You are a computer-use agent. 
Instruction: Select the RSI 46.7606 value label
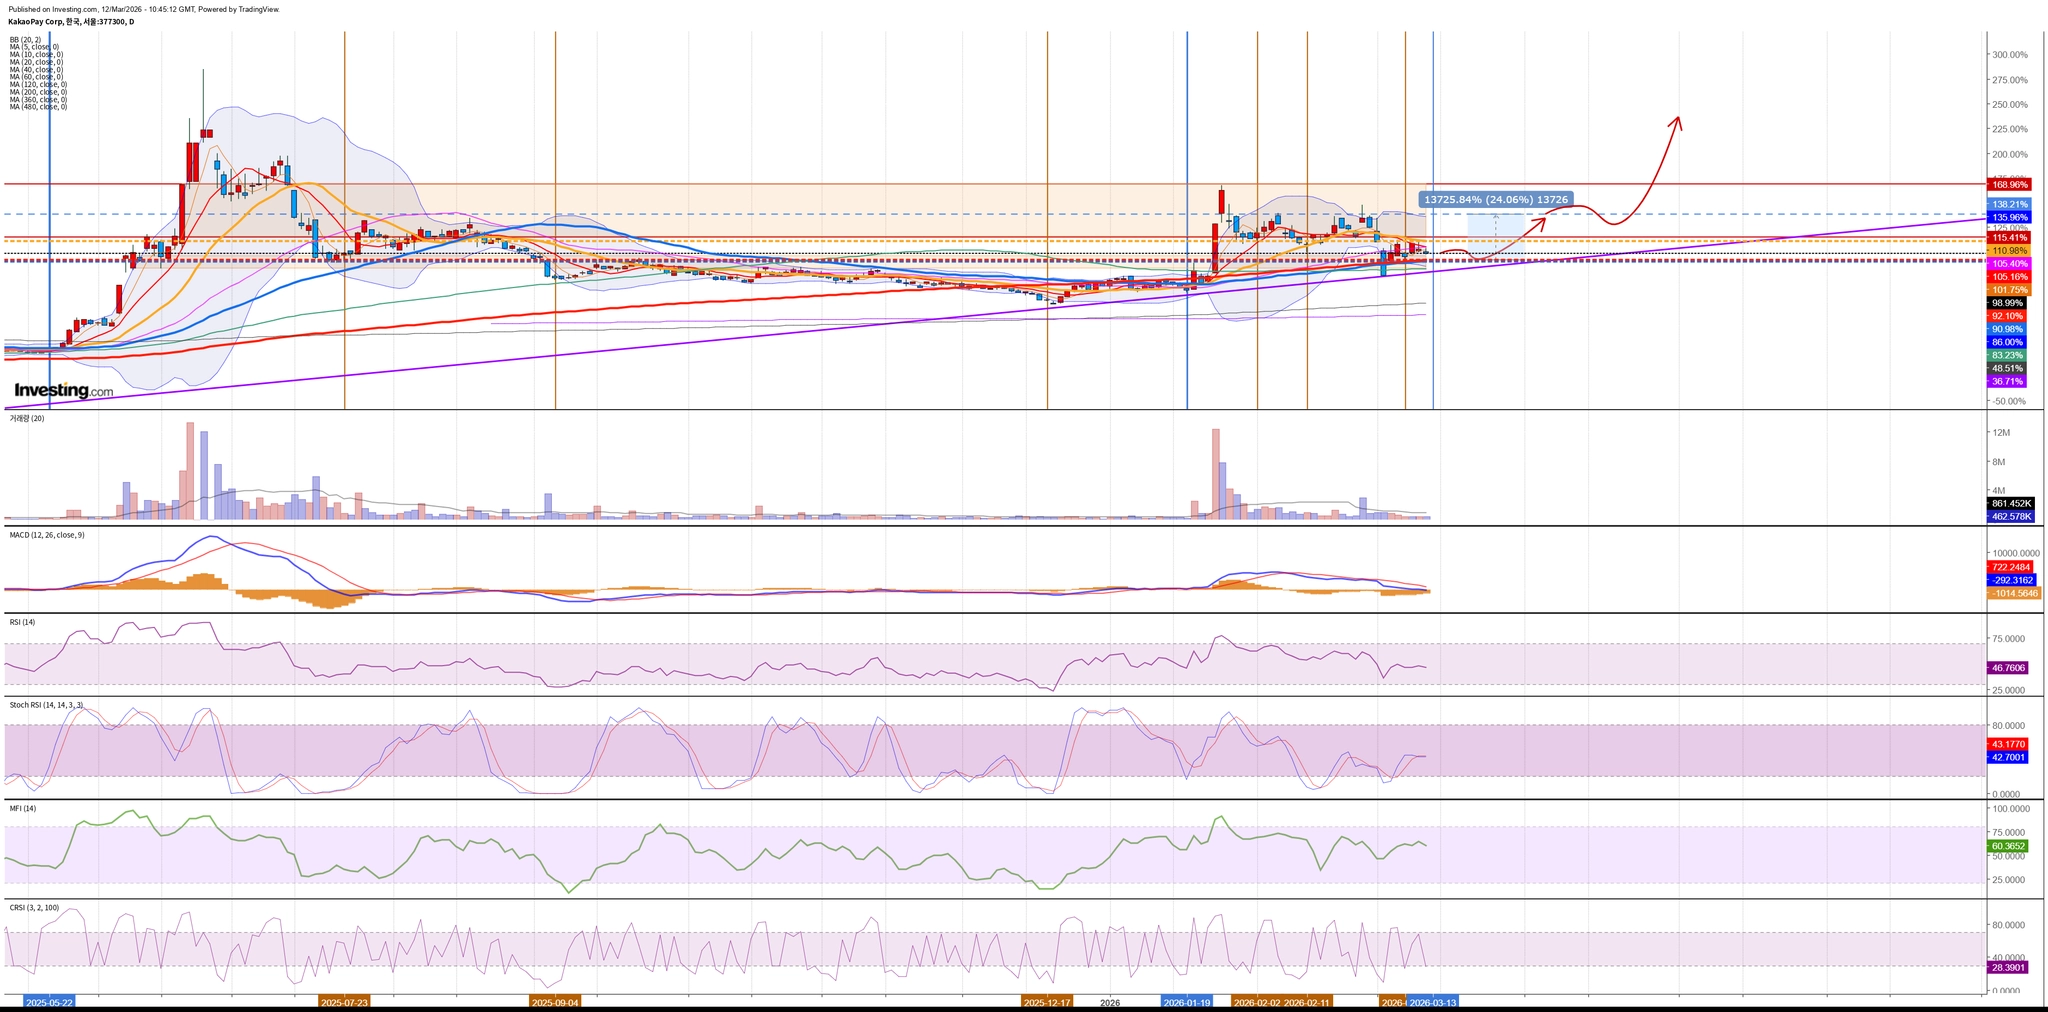(2009, 667)
